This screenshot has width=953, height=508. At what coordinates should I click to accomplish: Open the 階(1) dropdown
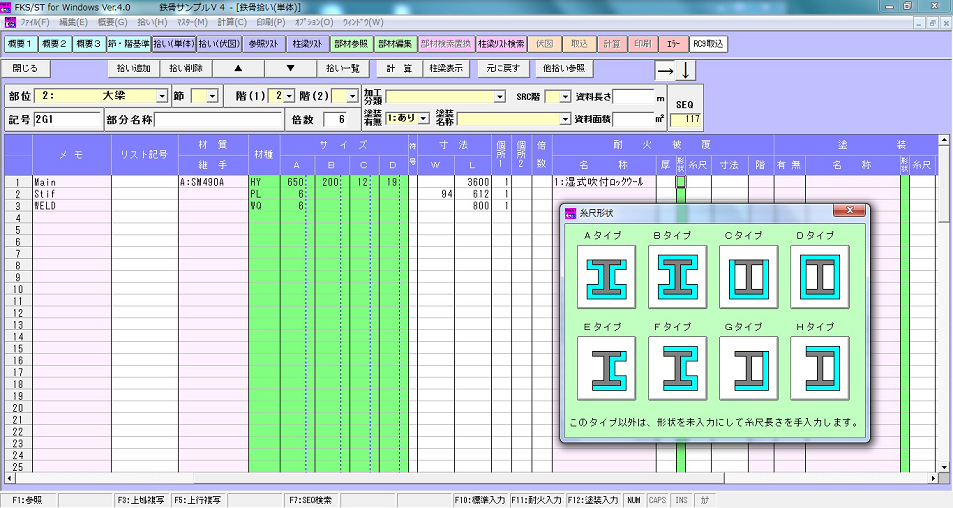[x=289, y=96]
